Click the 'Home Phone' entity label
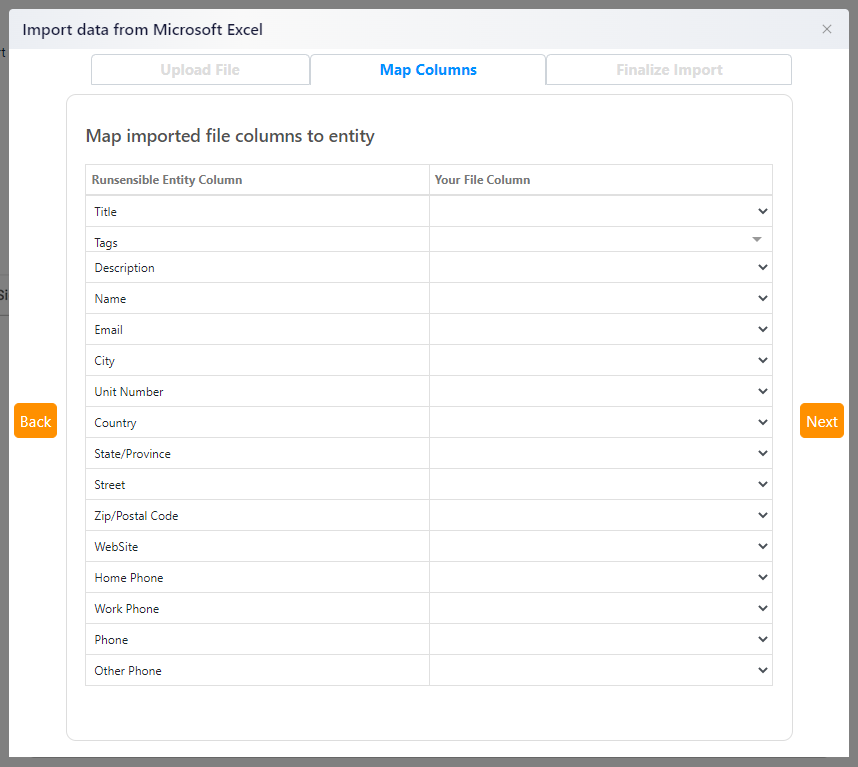 click(x=129, y=578)
